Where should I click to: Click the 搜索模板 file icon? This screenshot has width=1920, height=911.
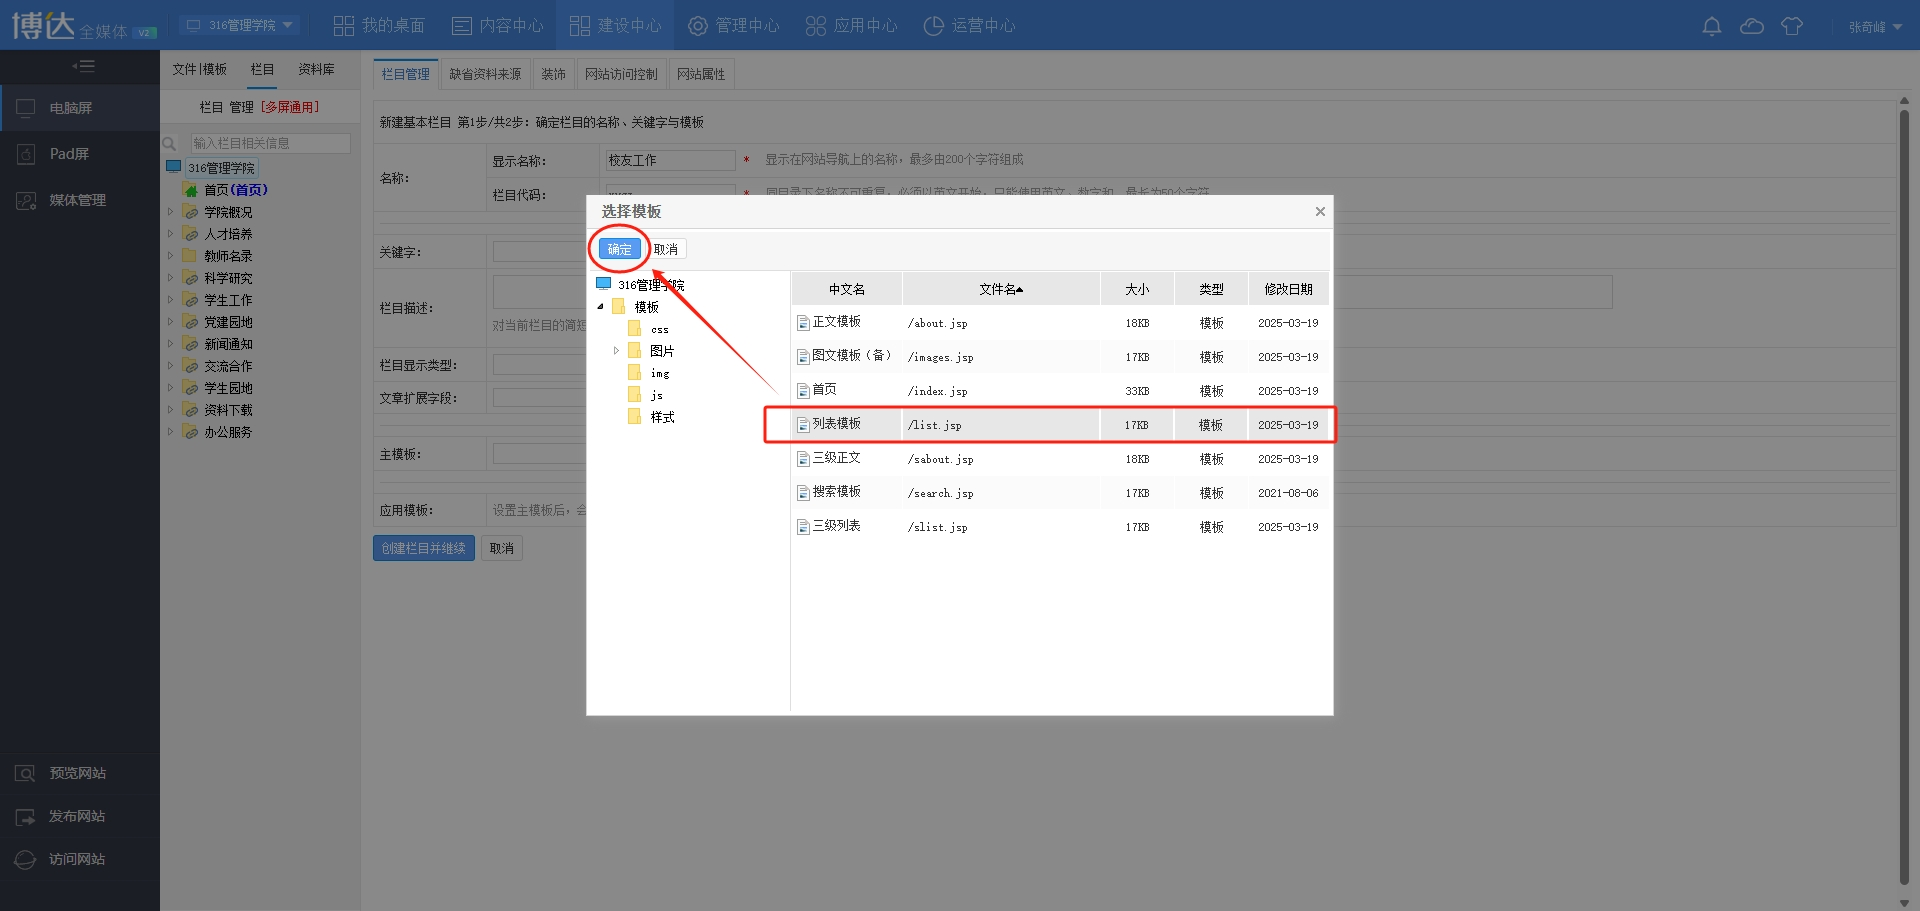point(803,493)
